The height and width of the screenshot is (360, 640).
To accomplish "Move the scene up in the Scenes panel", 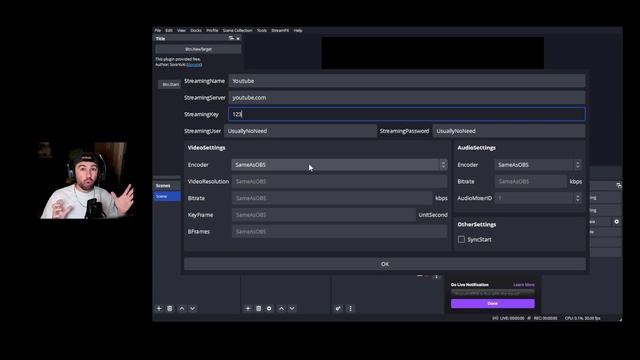I will pos(182,309).
